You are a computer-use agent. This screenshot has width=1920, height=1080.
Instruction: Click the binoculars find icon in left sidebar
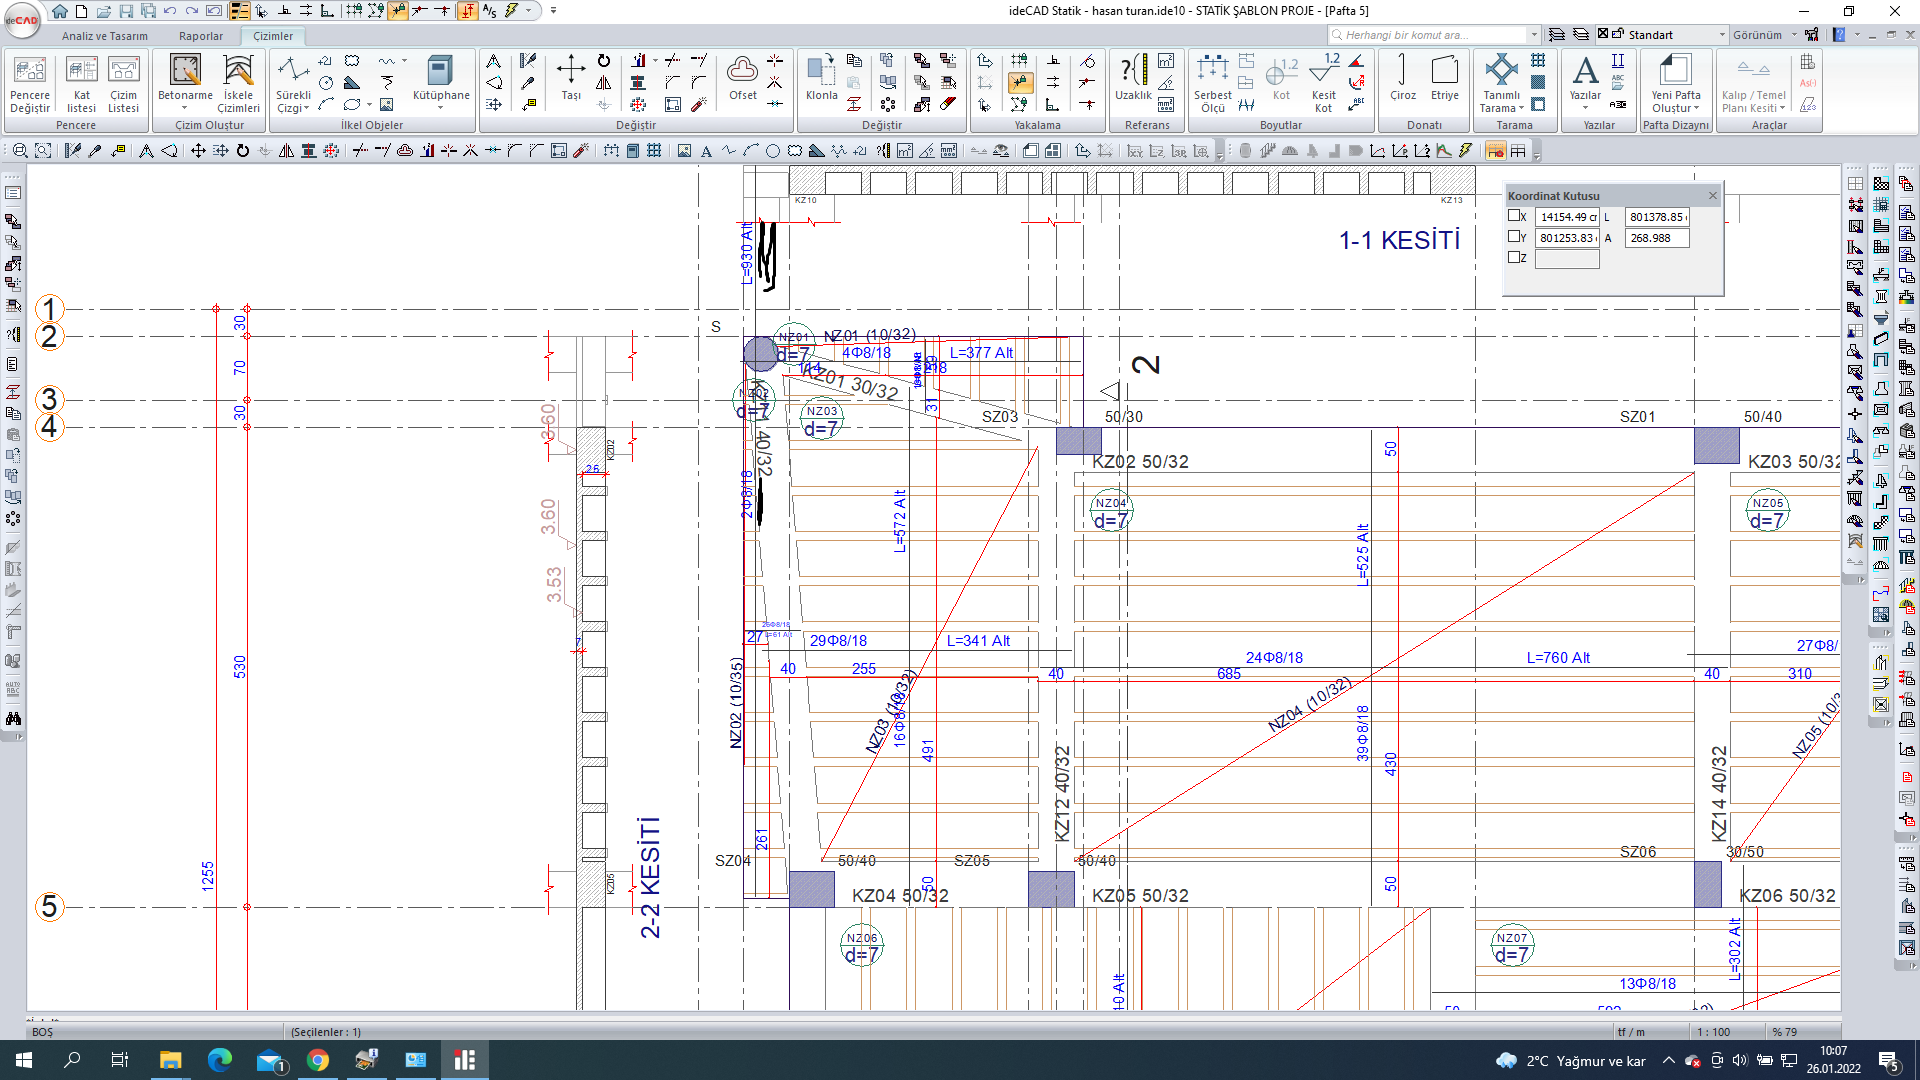[x=13, y=718]
